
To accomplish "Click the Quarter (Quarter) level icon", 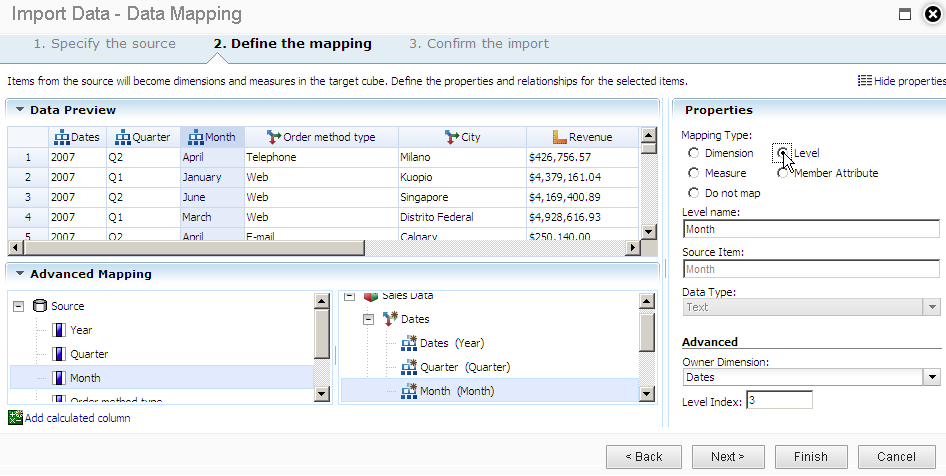I will (409, 367).
